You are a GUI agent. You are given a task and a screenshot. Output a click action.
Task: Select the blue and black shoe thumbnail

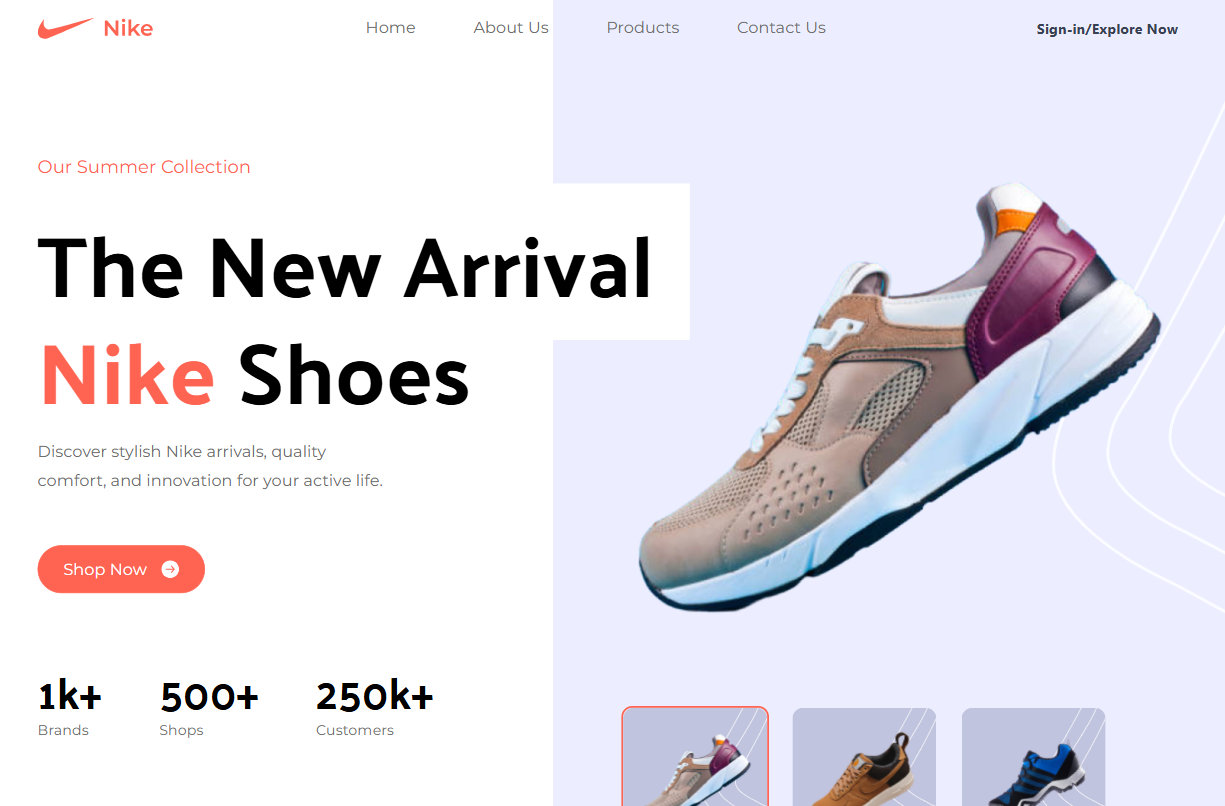pyautogui.click(x=1033, y=757)
